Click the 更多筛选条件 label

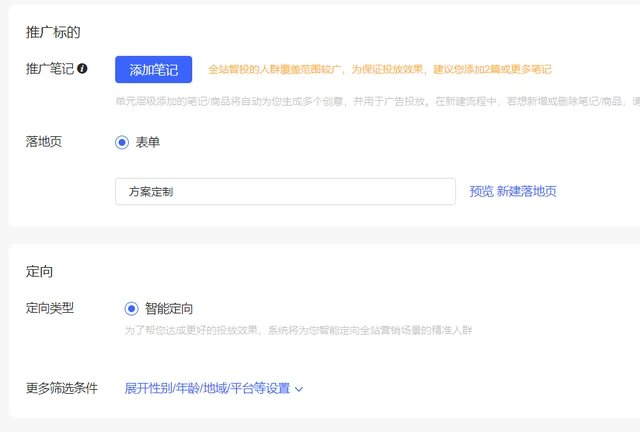click(x=61, y=388)
